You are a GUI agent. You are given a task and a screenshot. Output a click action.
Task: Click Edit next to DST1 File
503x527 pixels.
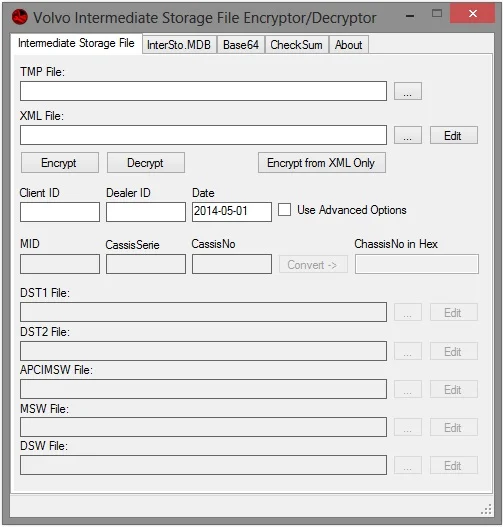[x=453, y=312]
